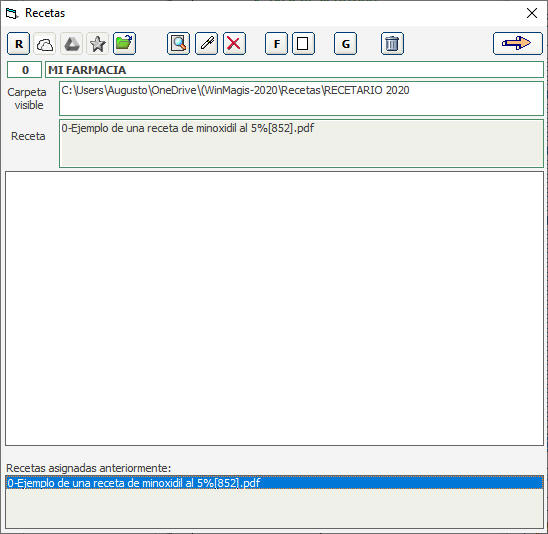Click the pharmacy number field showing 0
Viewport: 548px width, 534px height.
pos(24,70)
